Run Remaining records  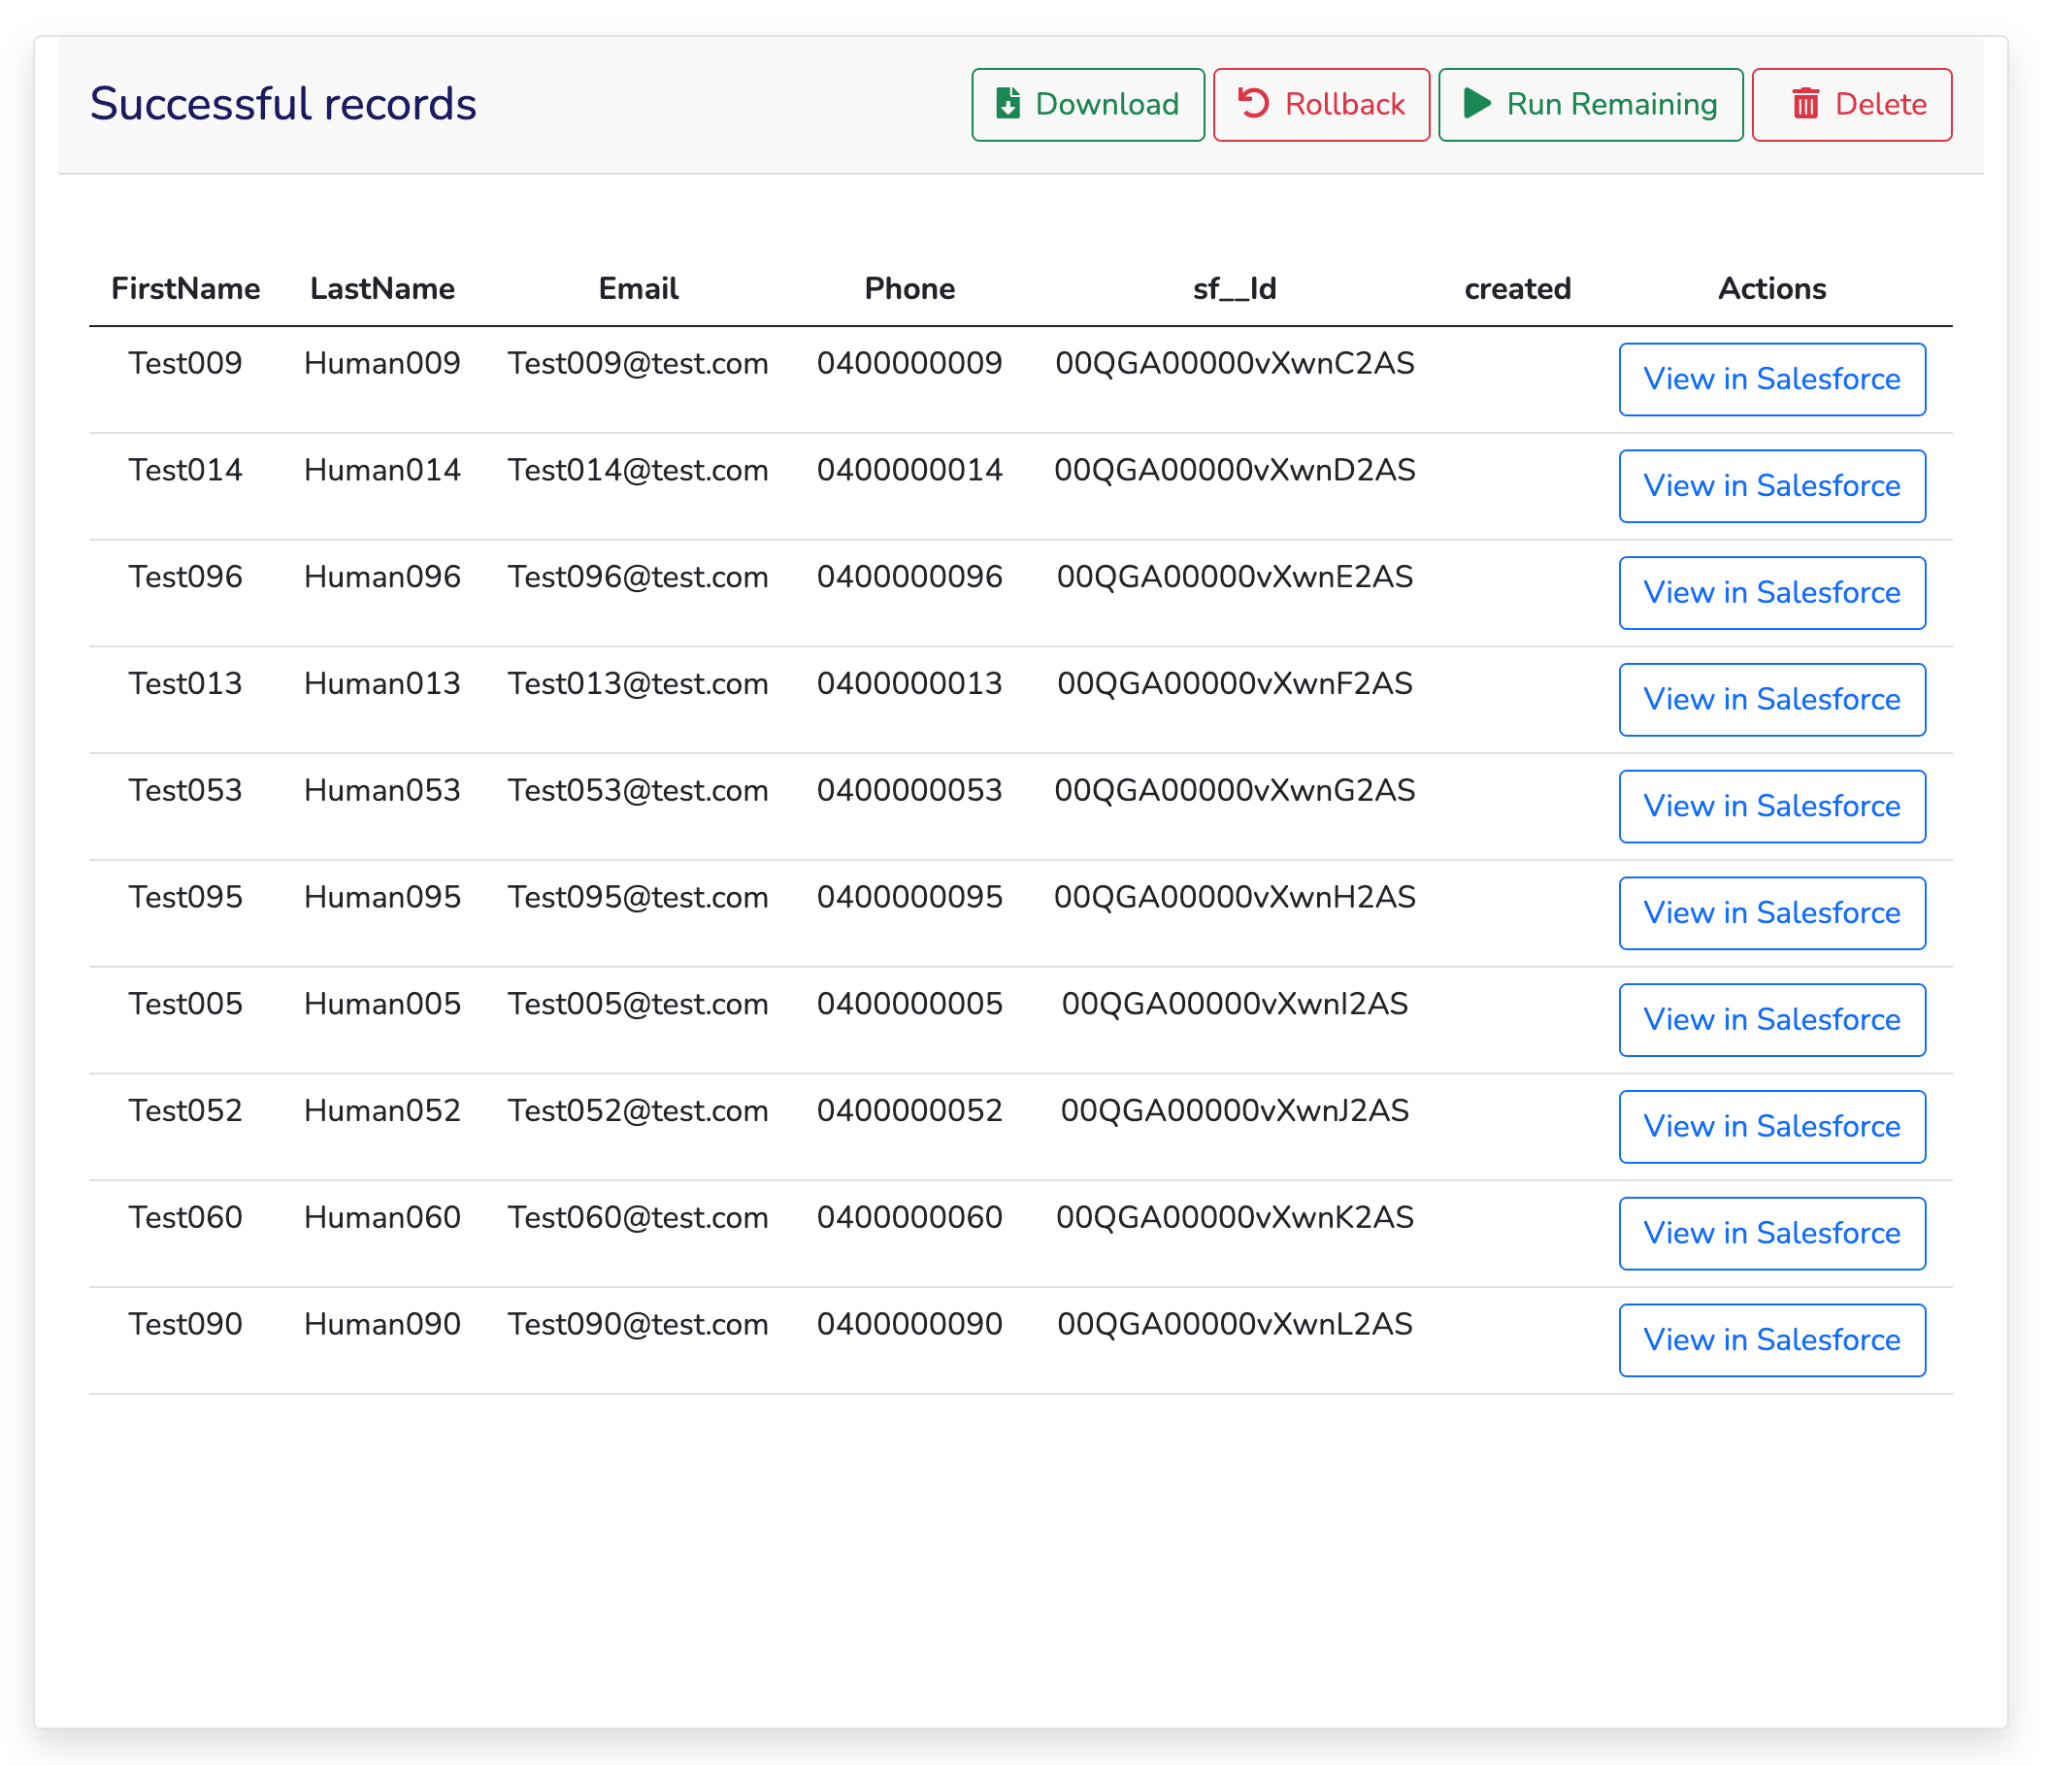[1590, 103]
